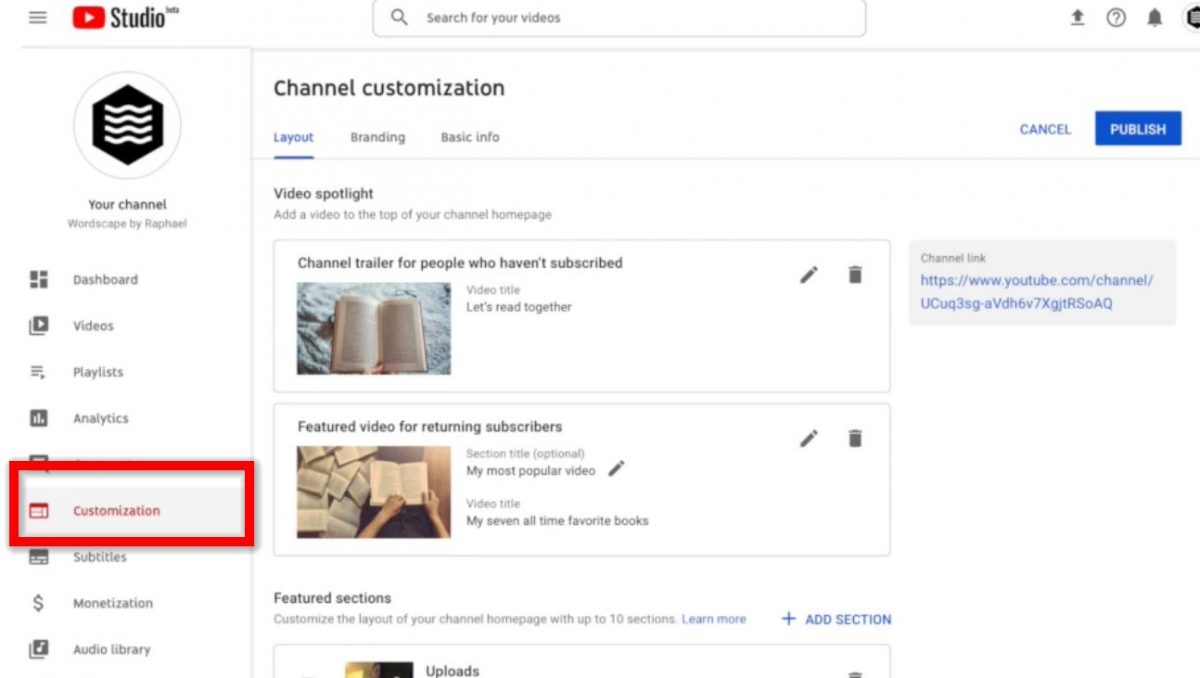Edit the channel trailer with pencil icon
The image size is (1200, 678).
[x=809, y=275]
